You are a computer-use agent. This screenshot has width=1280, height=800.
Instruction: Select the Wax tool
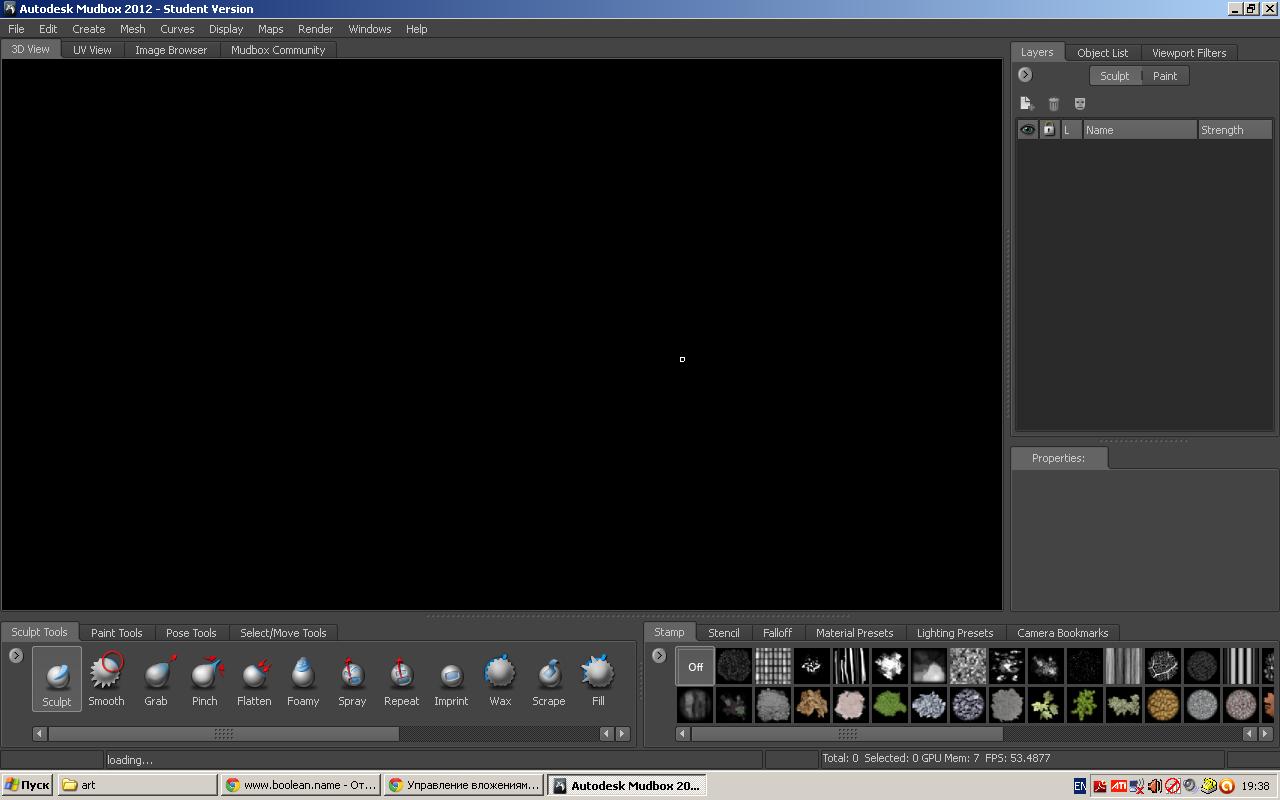coord(500,678)
